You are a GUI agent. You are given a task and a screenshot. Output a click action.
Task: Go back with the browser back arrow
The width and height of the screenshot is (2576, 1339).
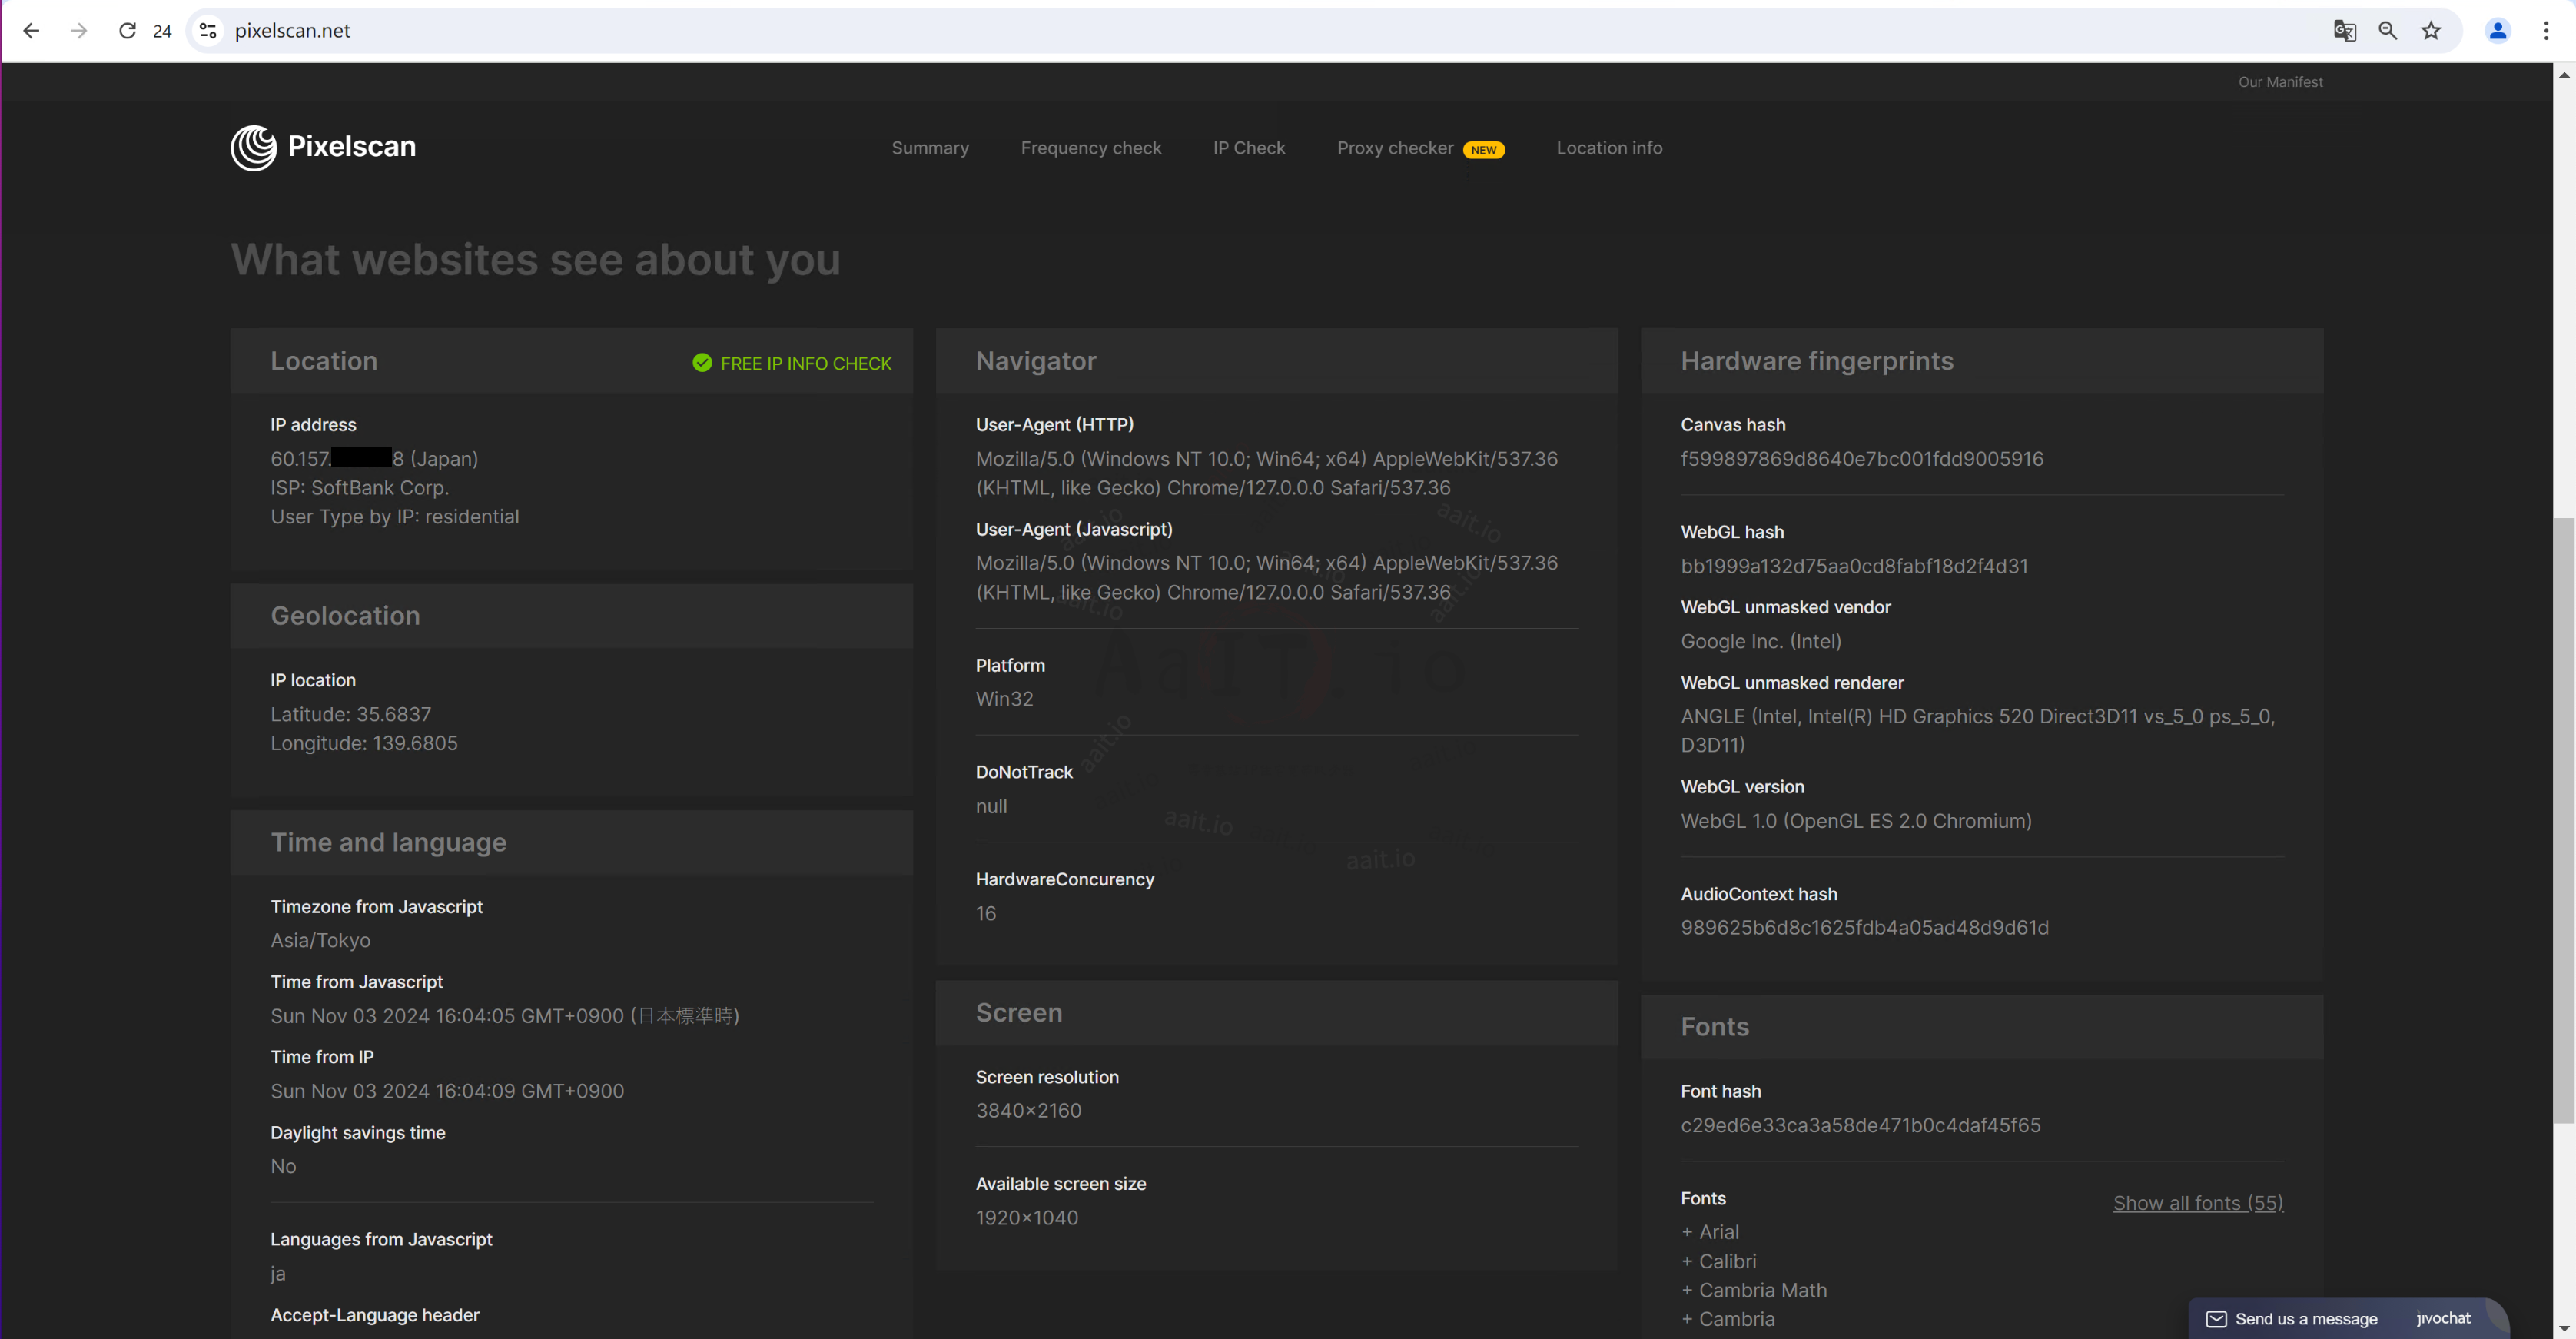click(31, 31)
